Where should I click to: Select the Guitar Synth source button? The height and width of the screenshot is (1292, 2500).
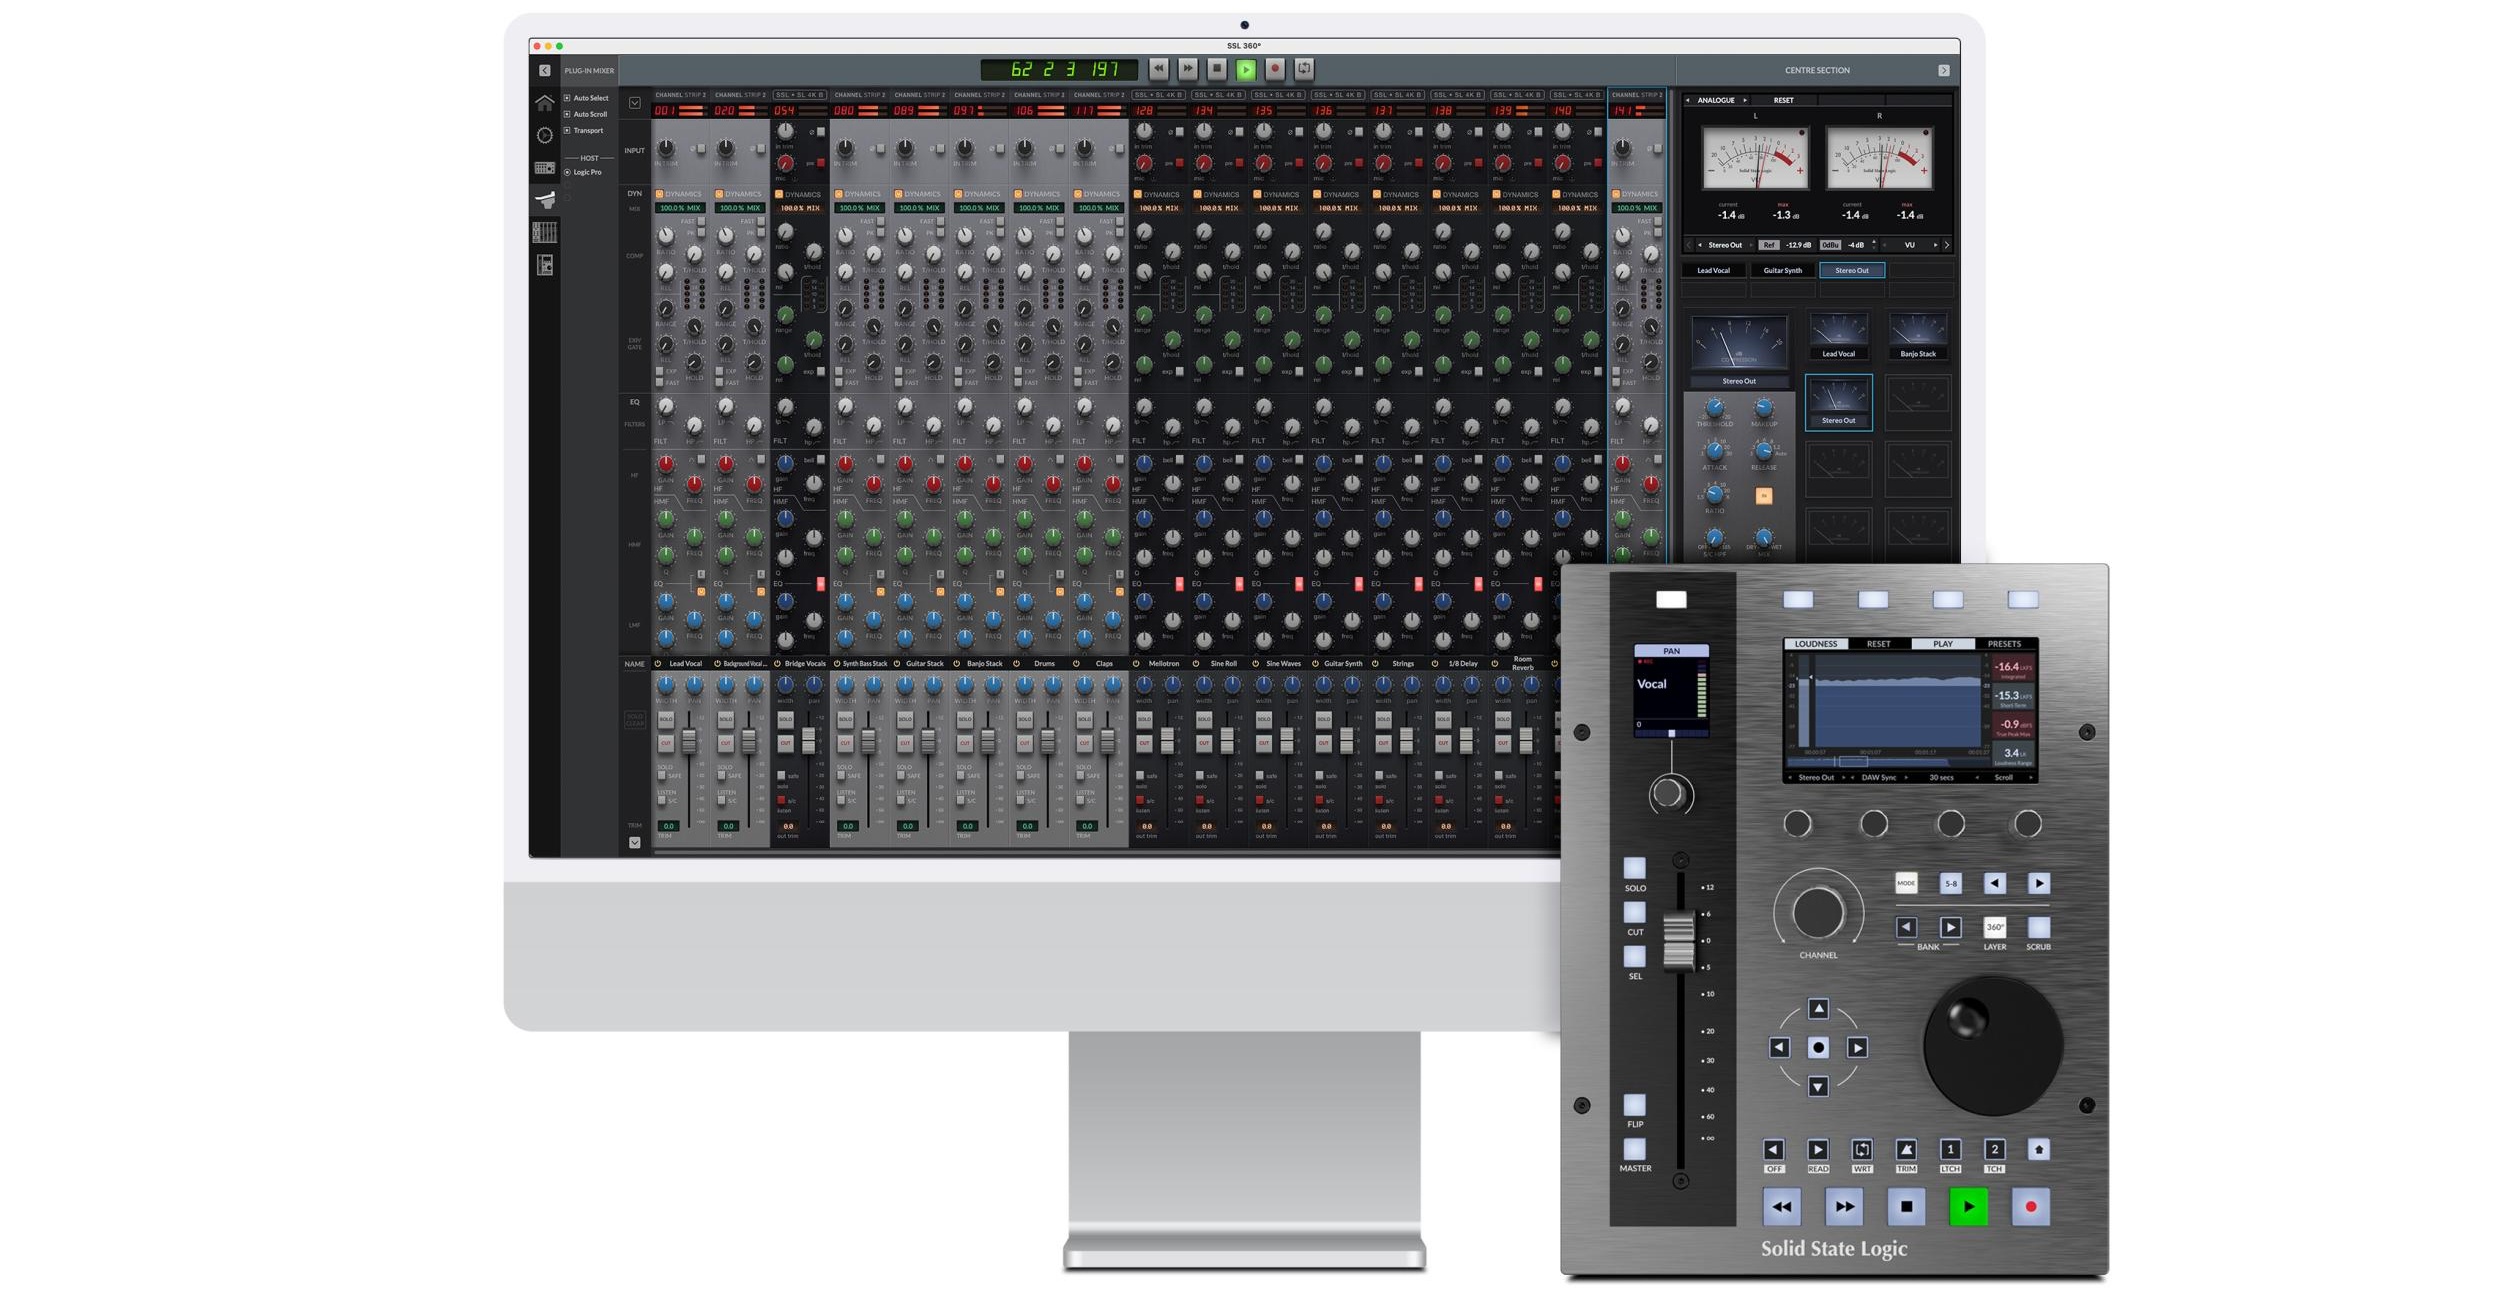click(1781, 270)
